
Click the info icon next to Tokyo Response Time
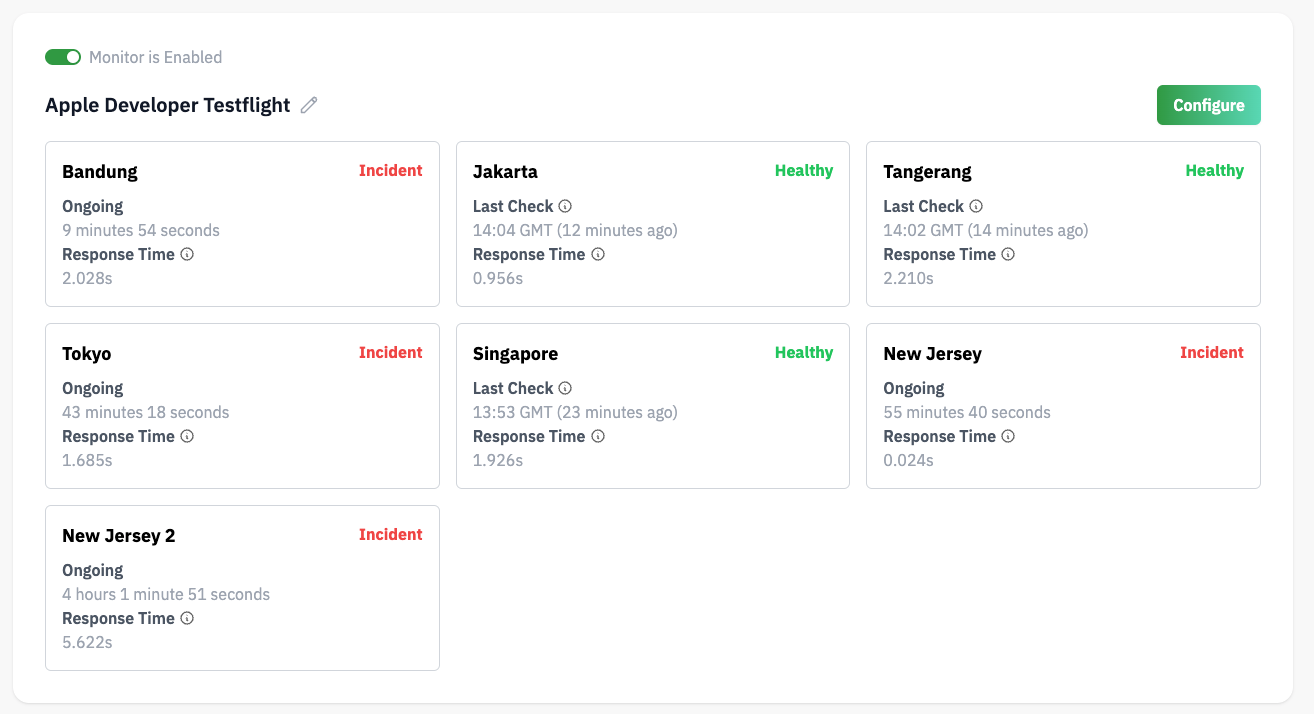[x=187, y=436]
